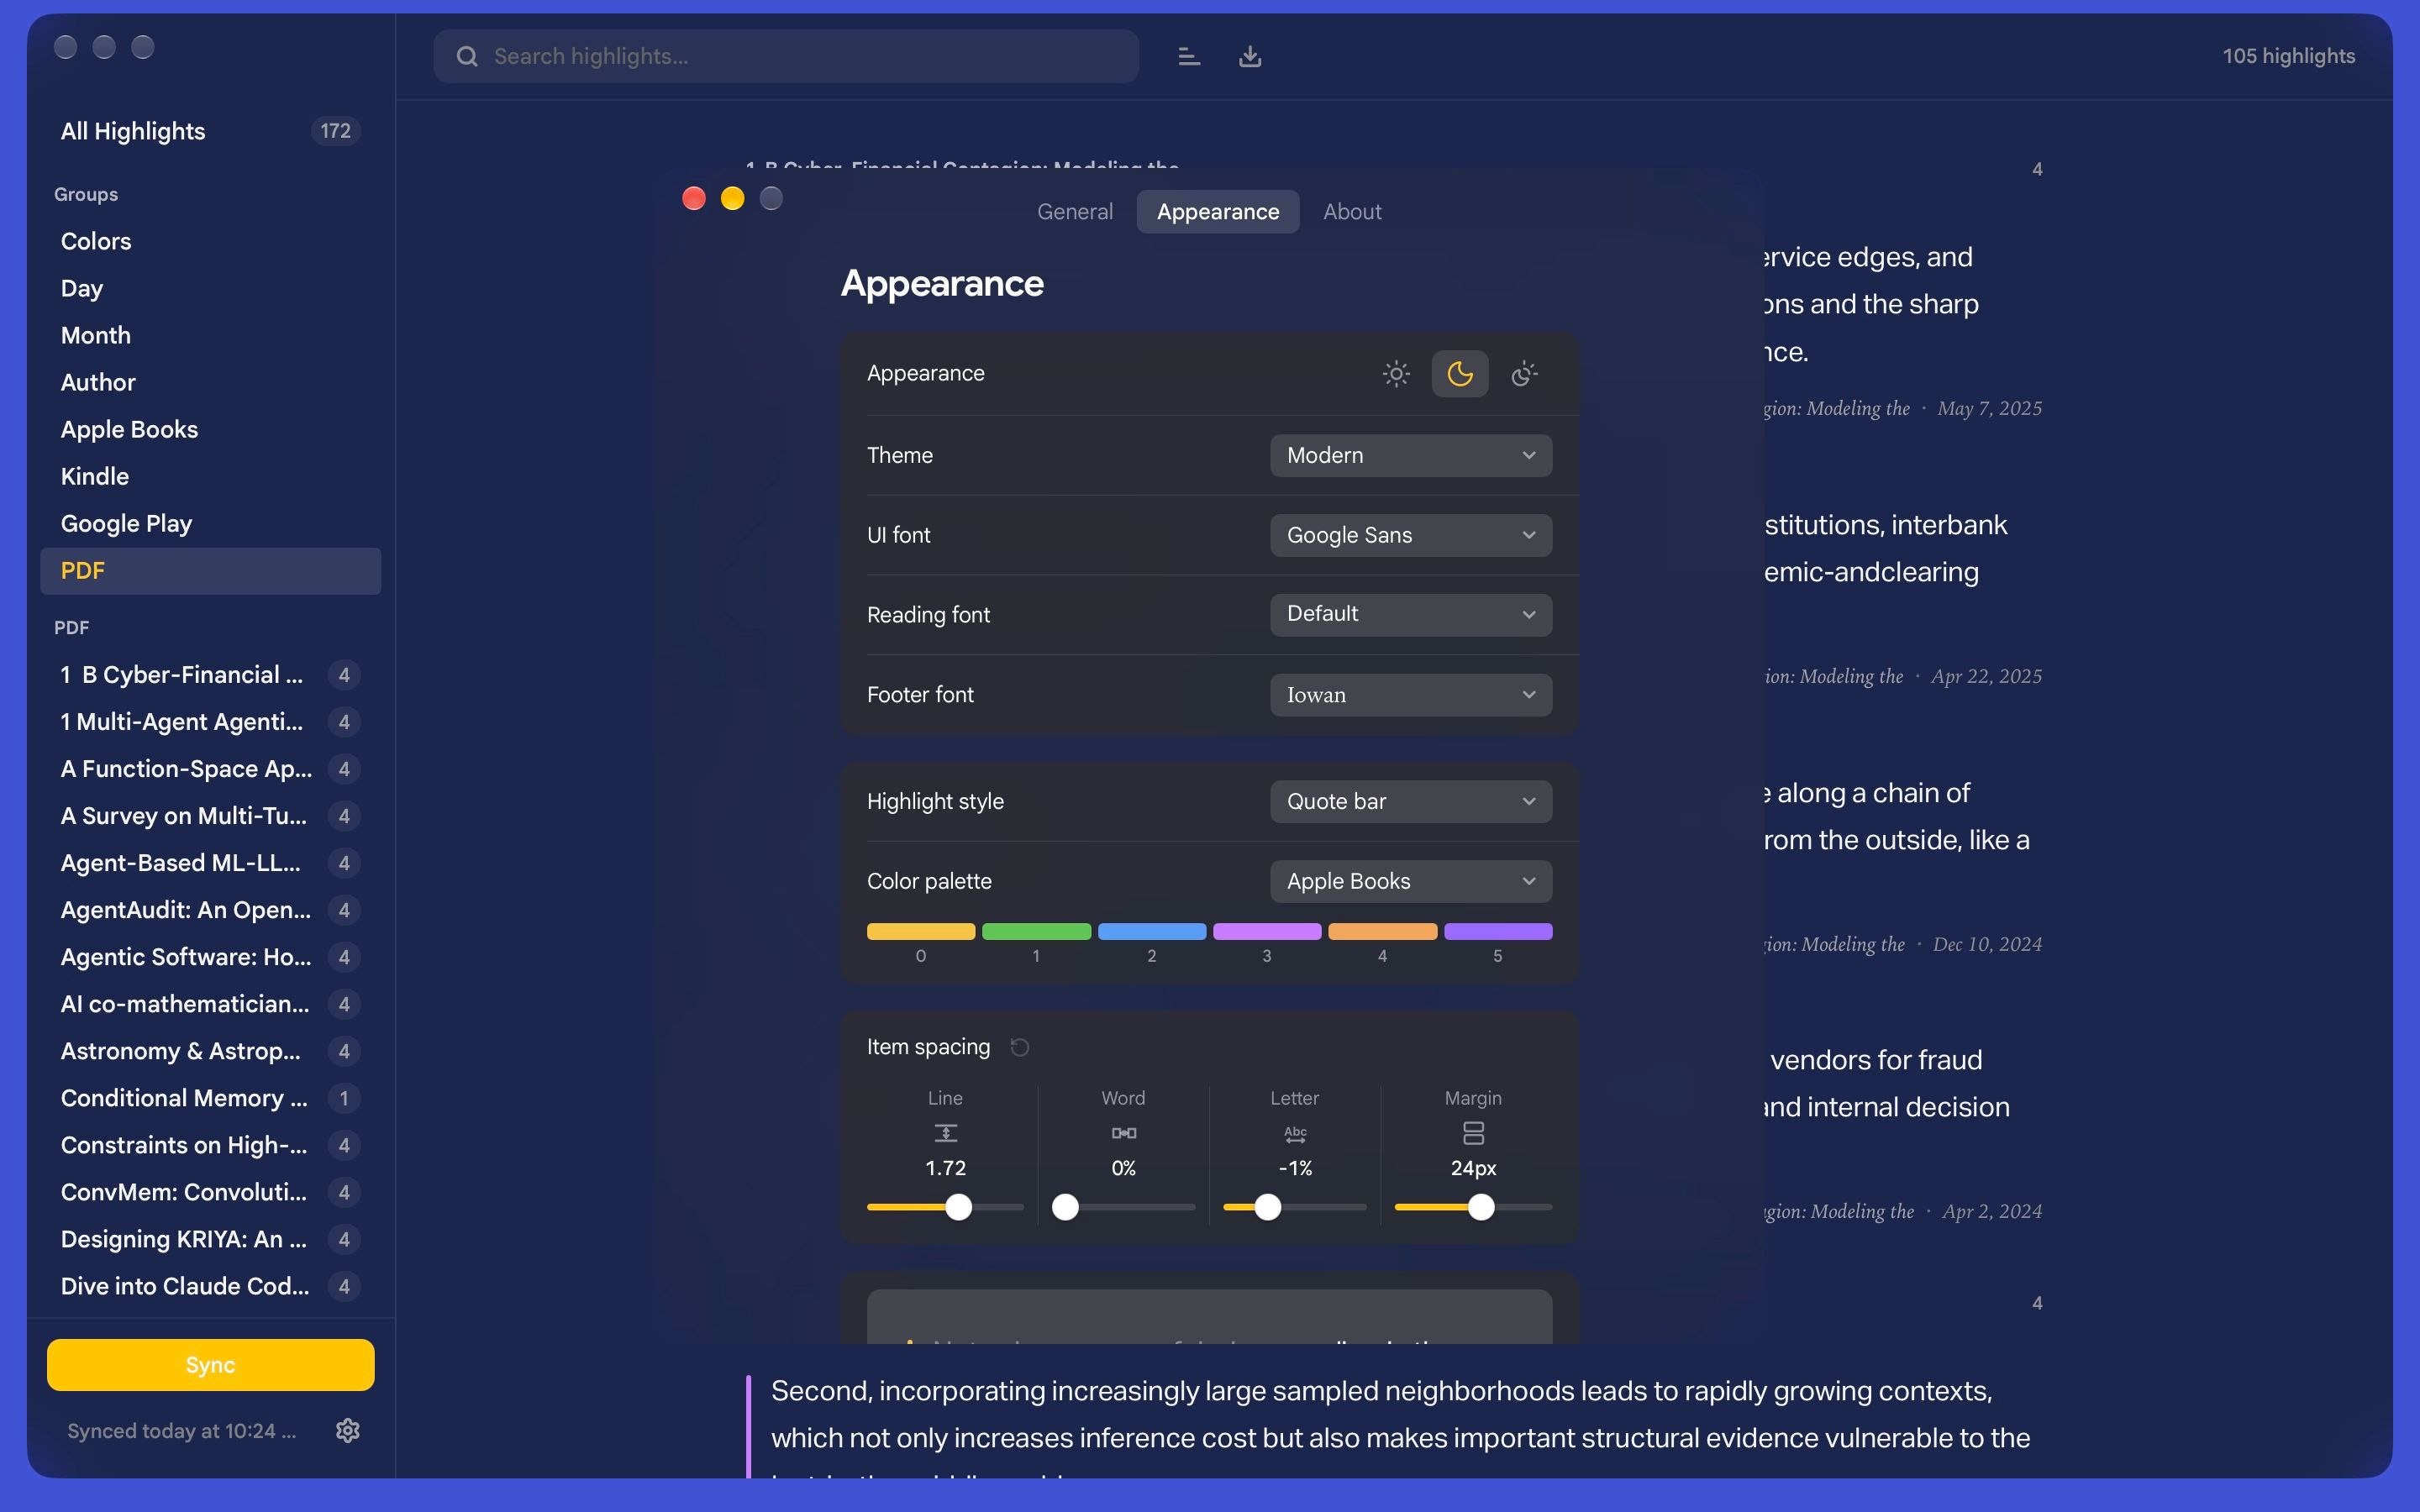Image resolution: width=2420 pixels, height=1512 pixels.
Task: Open the Reading font dropdown
Action: click(x=1411, y=614)
